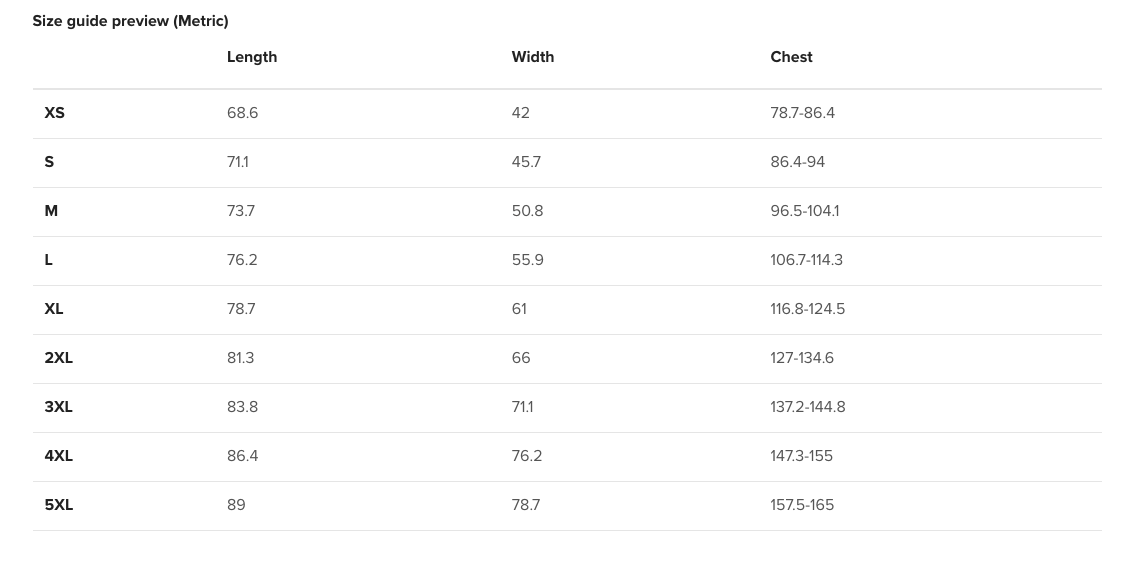The image size is (1121, 564).
Task: Select the XL size row label
Action: click(x=54, y=309)
